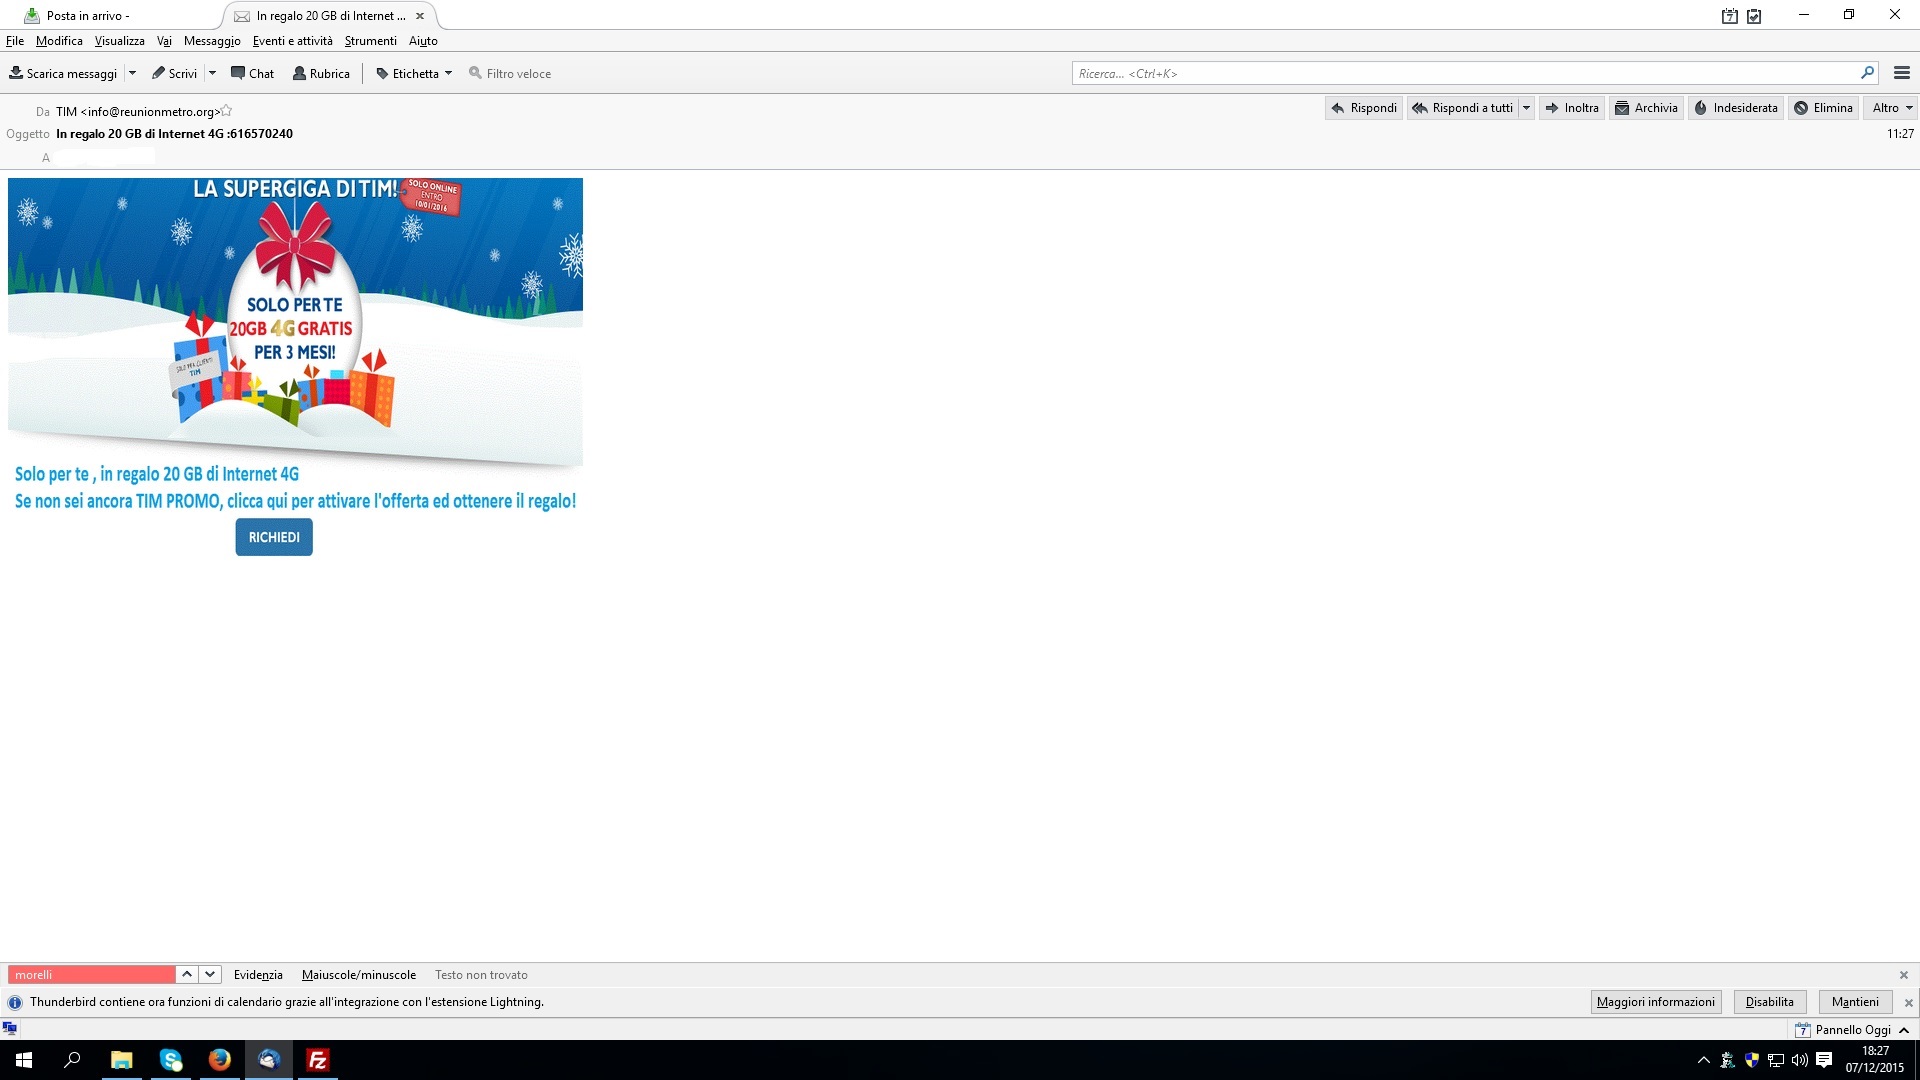Viewport: 1920px width, 1080px height.
Task: Open Windows taskbar search
Action: (72, 1060)
